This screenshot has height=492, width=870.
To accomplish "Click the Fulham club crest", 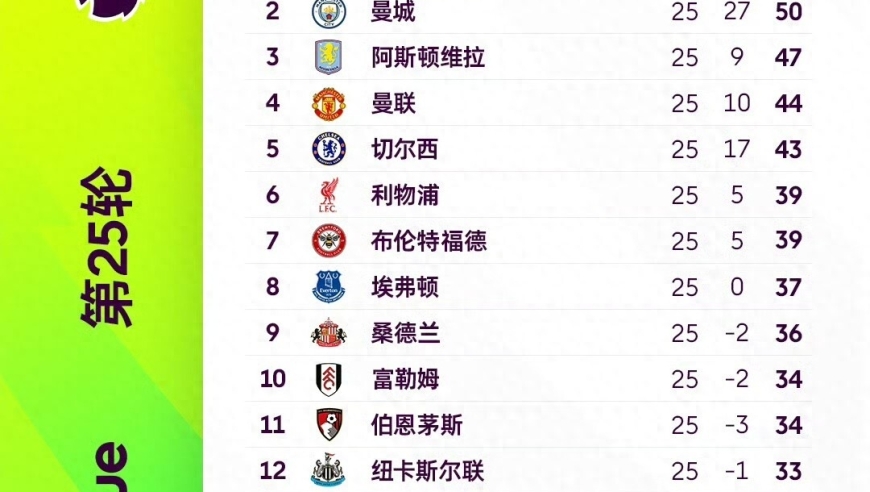I will tap(328, 379).
